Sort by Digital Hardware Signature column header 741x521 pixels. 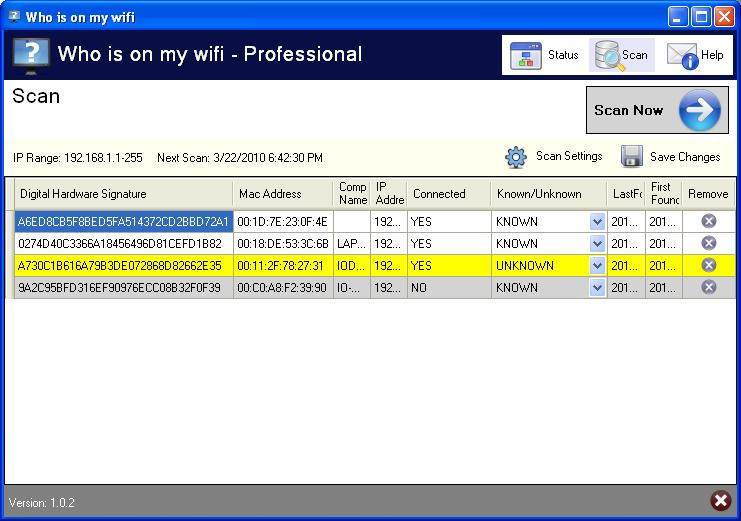123,194
